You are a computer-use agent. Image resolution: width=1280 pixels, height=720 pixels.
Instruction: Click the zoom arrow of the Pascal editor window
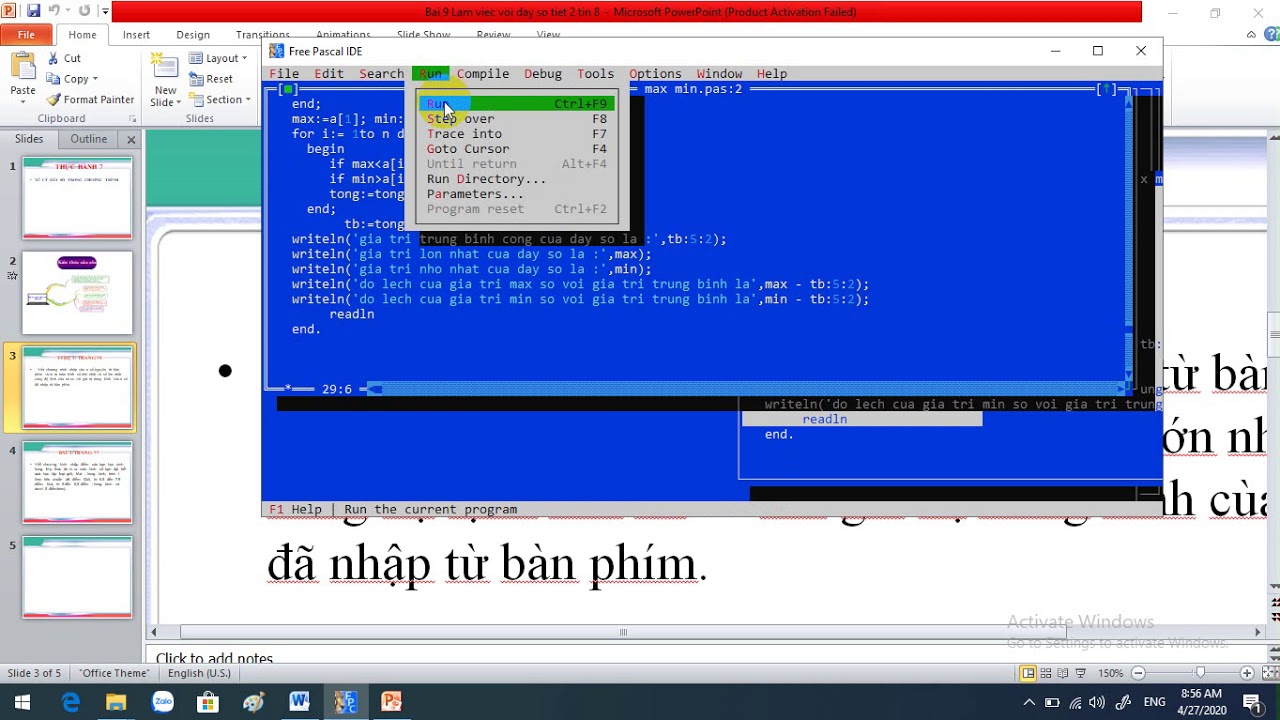pos(1106,89)
